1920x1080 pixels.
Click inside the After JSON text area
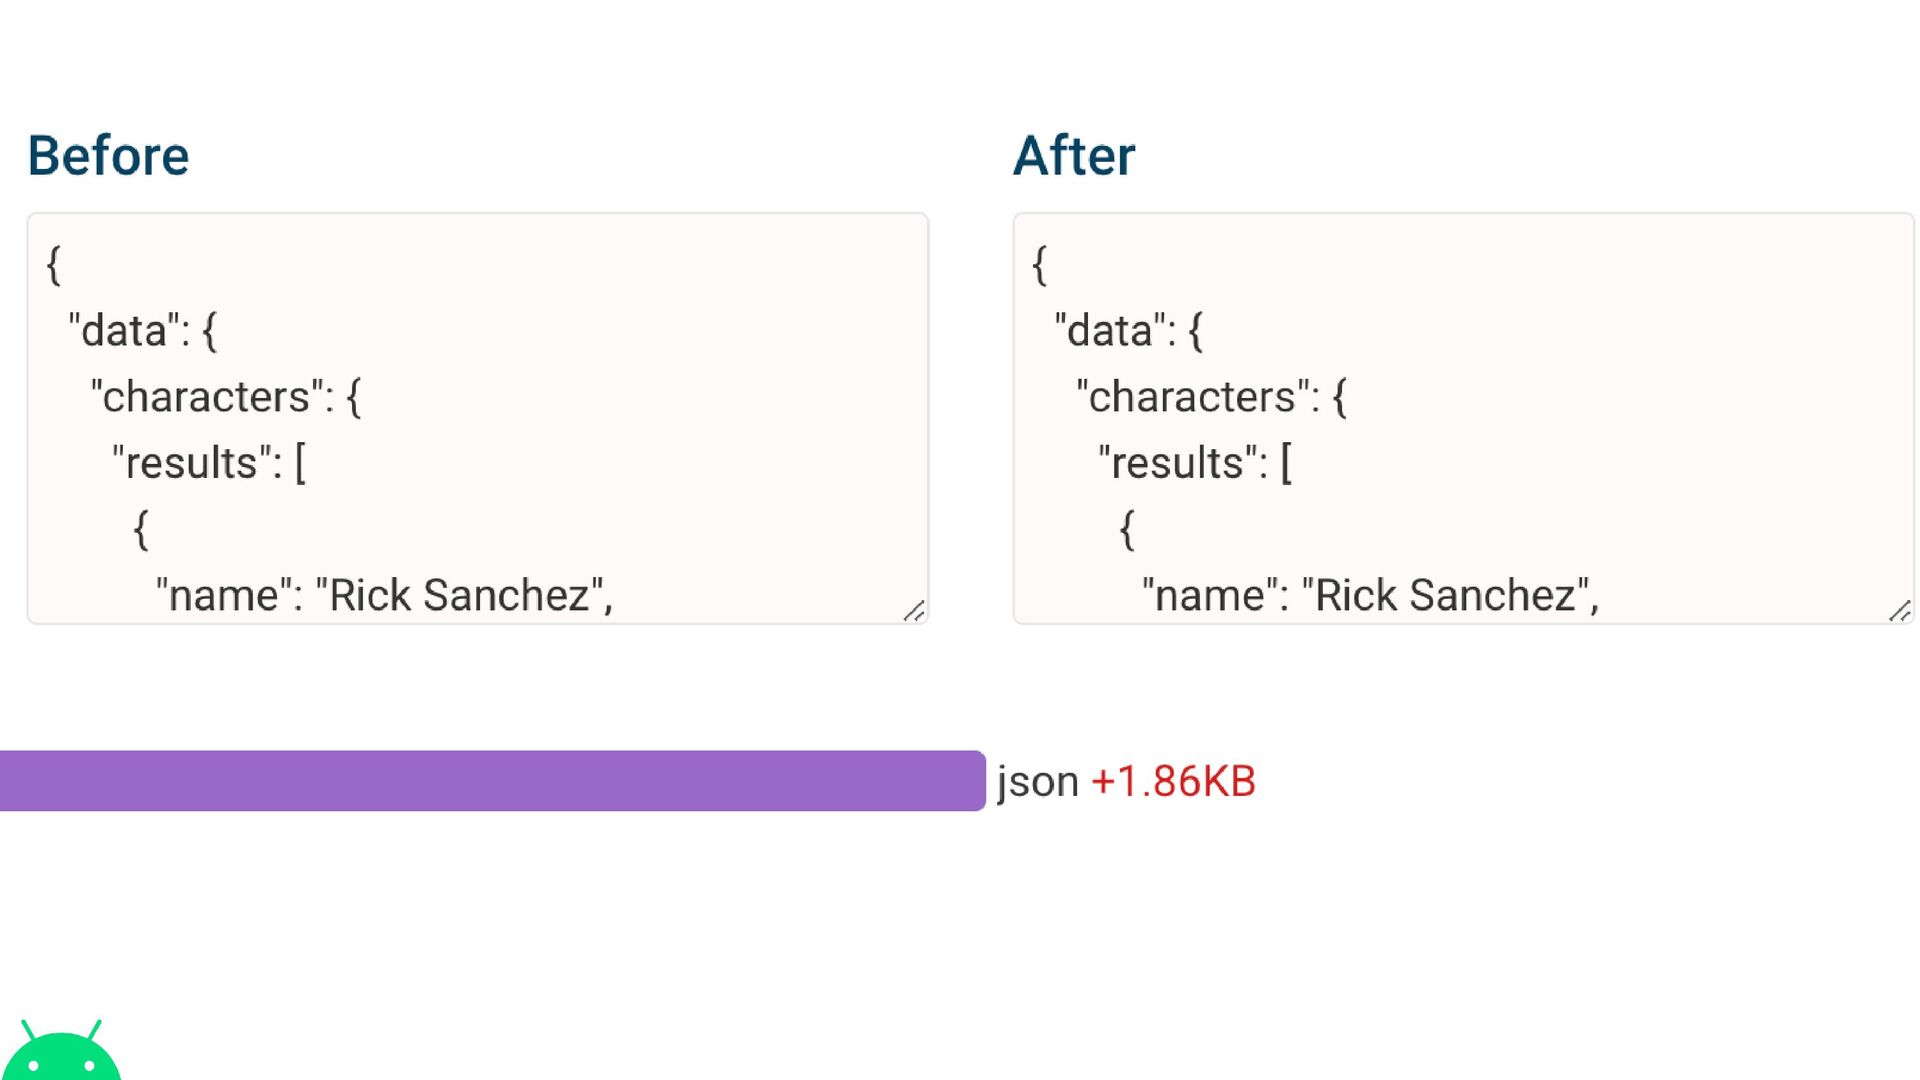pos(1463,418)
